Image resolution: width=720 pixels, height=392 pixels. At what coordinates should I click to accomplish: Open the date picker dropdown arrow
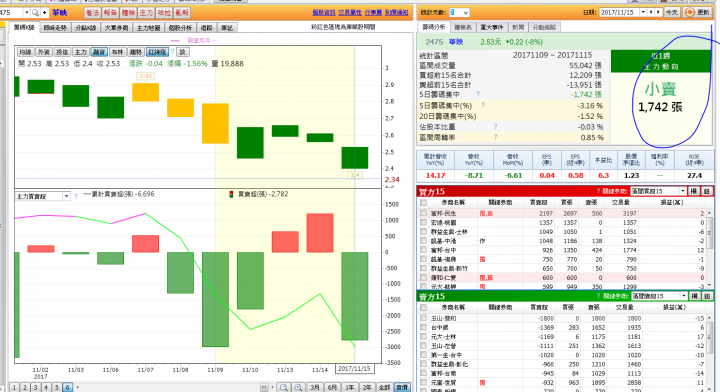[643, 12]
